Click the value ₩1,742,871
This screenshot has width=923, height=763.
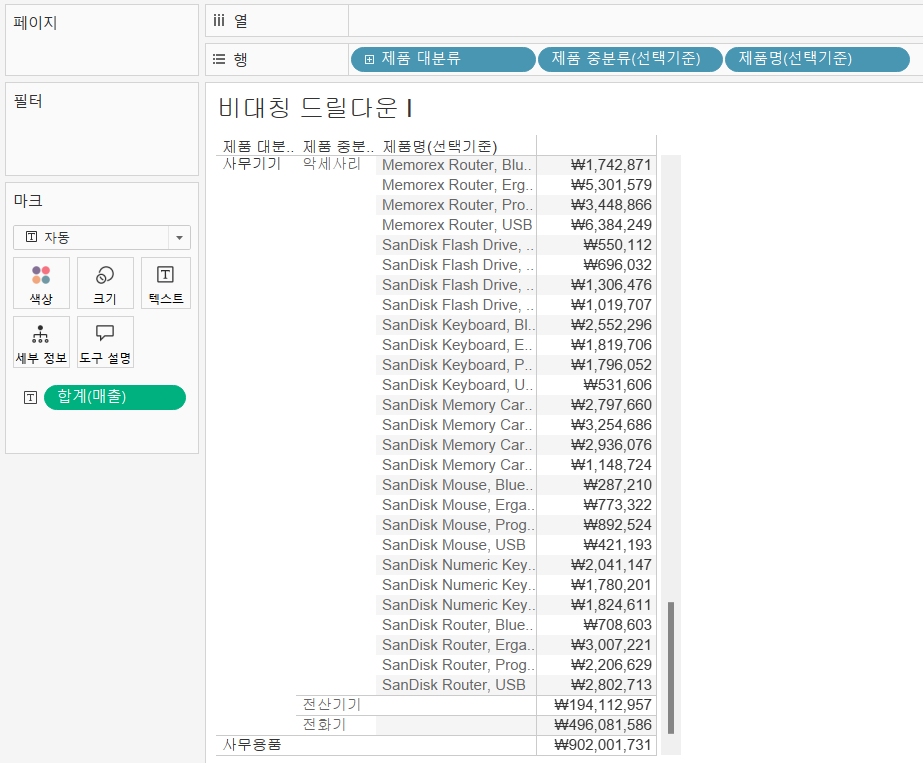click(x=611, y=165)
